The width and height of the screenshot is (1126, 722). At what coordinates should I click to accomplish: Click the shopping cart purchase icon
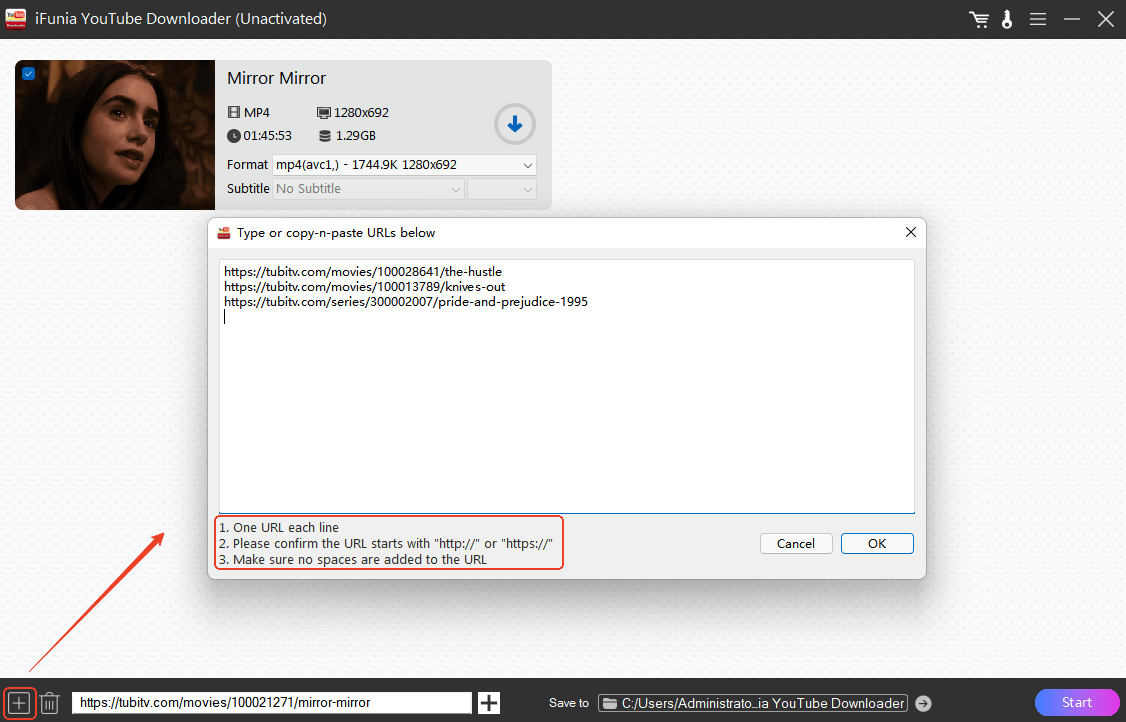click(x=979, y=19)
